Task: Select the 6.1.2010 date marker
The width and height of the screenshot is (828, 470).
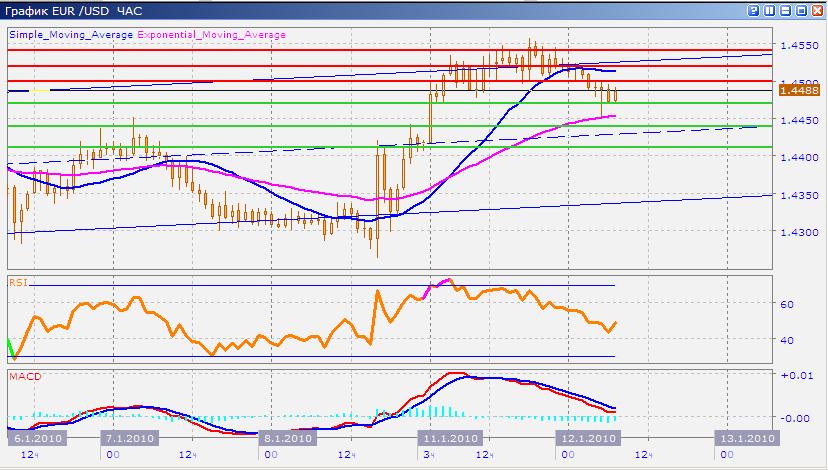Action: [x=33, y=438]
